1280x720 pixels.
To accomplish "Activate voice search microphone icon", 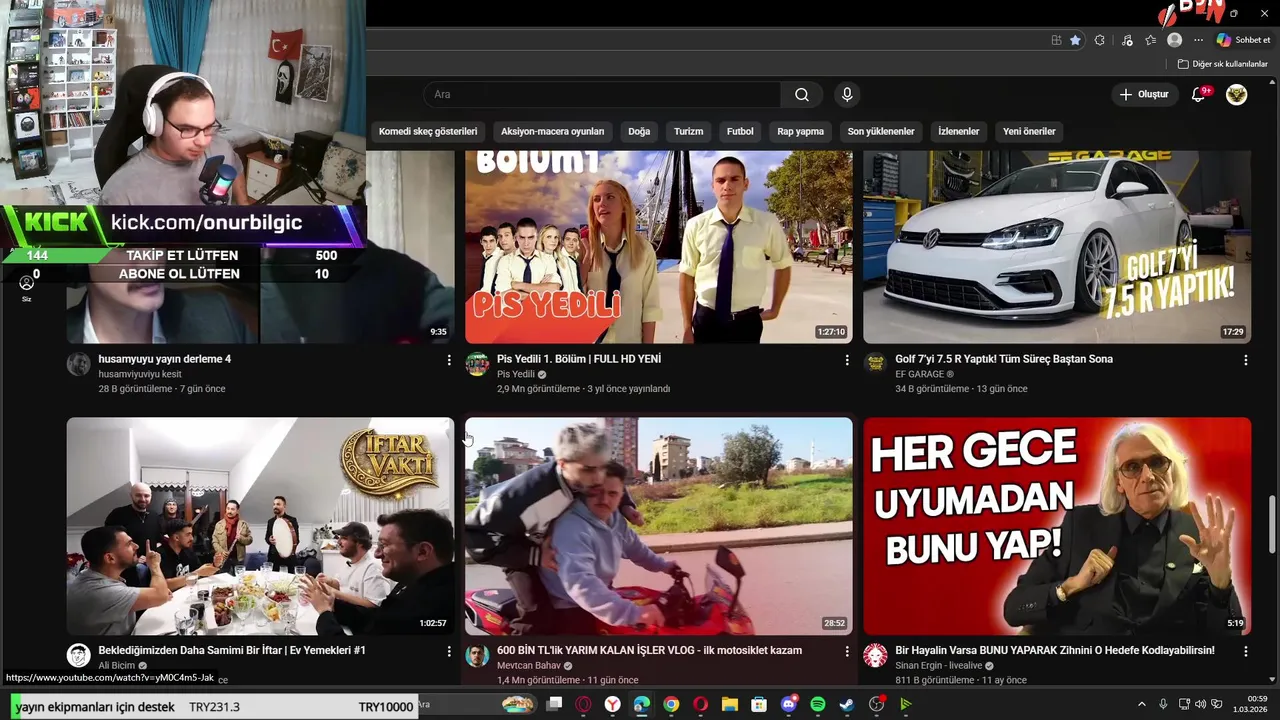I will (847, 95).
